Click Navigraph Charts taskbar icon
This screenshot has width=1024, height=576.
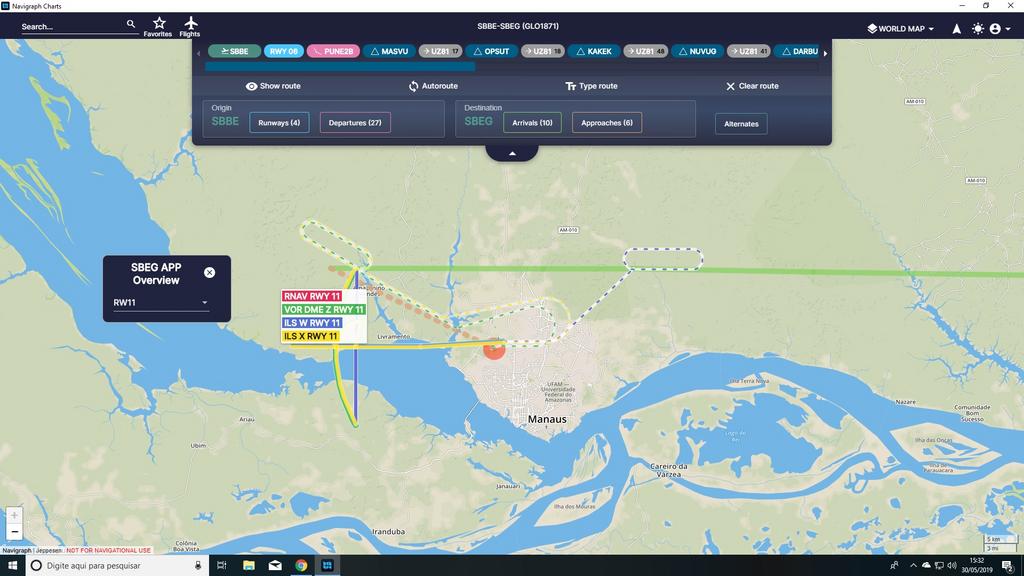pos(327,566)
